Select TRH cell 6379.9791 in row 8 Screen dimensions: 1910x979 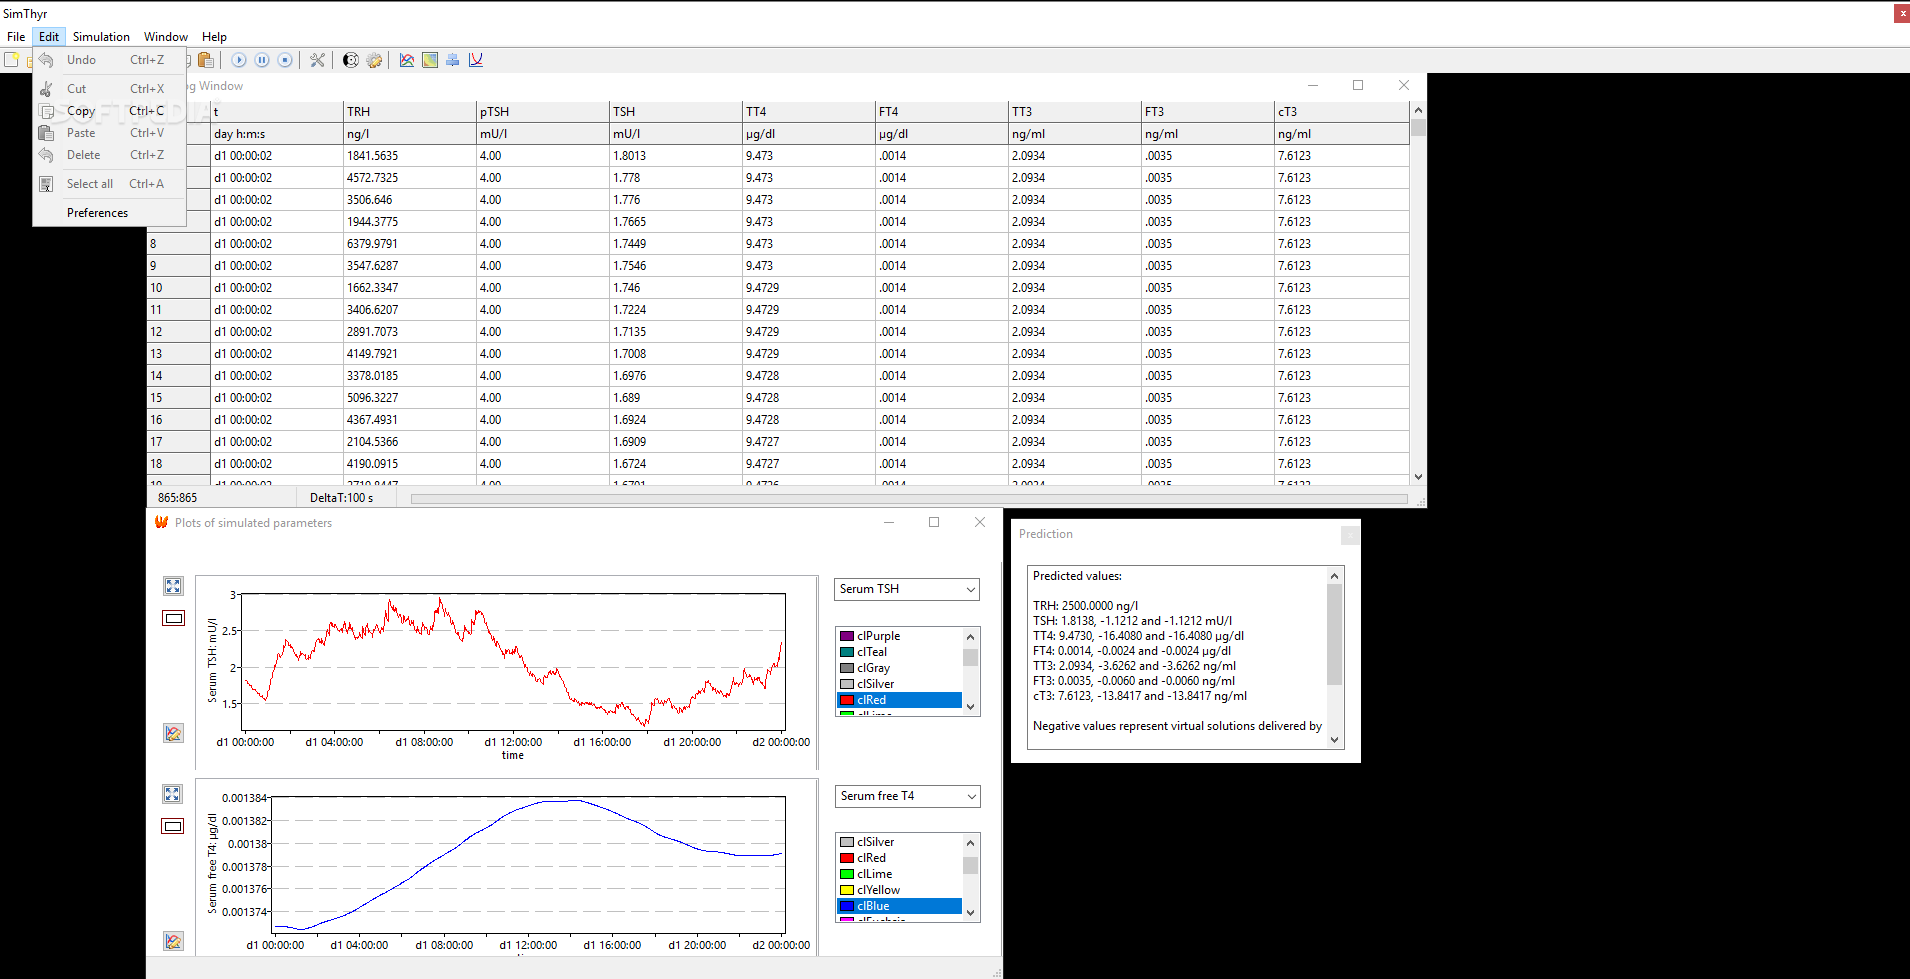[x=410, y=244]
